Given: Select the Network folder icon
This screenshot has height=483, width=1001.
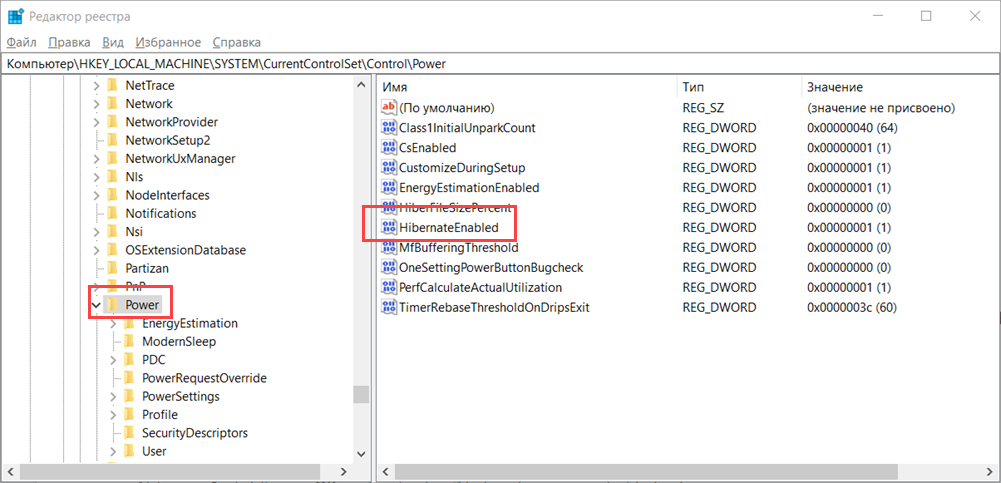Looking at the screenshot, I should pos(112,103).
